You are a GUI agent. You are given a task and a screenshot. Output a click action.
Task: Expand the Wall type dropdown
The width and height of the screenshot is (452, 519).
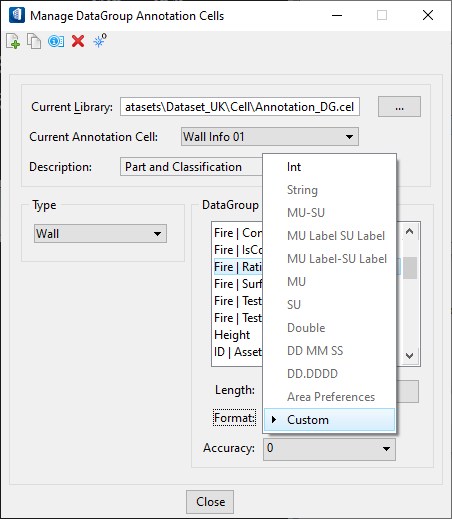[x=100, y=234]
